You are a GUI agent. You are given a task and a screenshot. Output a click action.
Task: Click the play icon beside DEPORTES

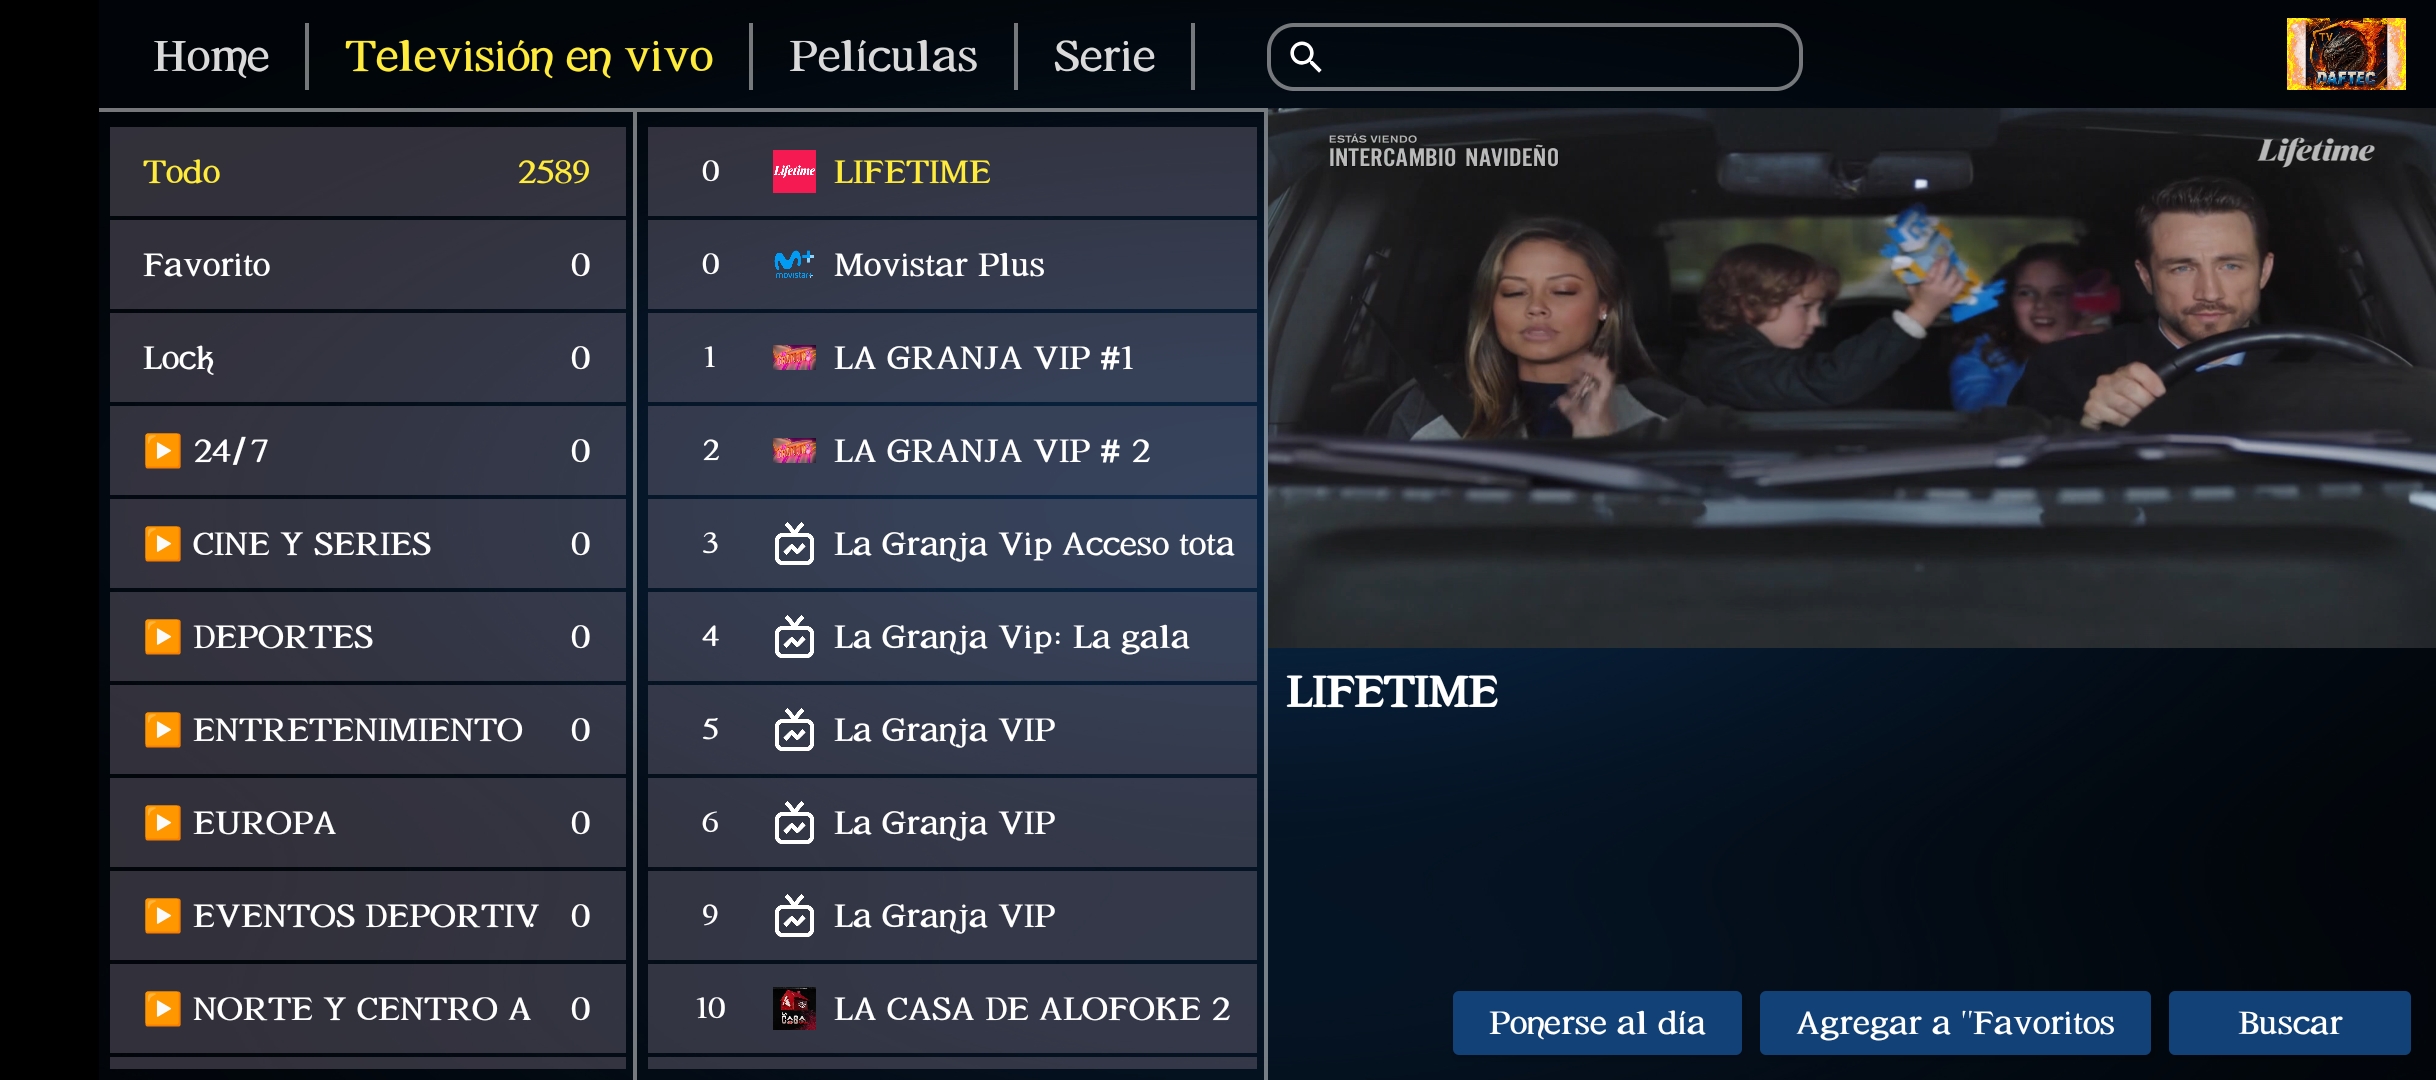coord(162,637)
